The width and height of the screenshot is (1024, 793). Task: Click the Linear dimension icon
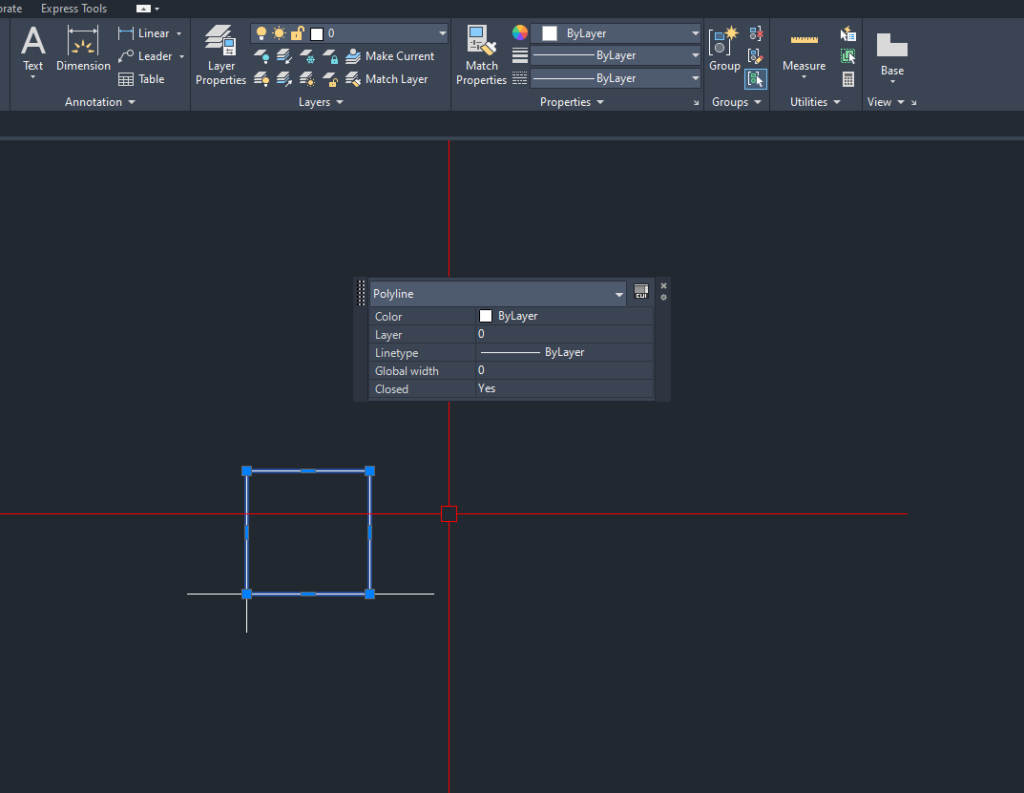(125, 33)
